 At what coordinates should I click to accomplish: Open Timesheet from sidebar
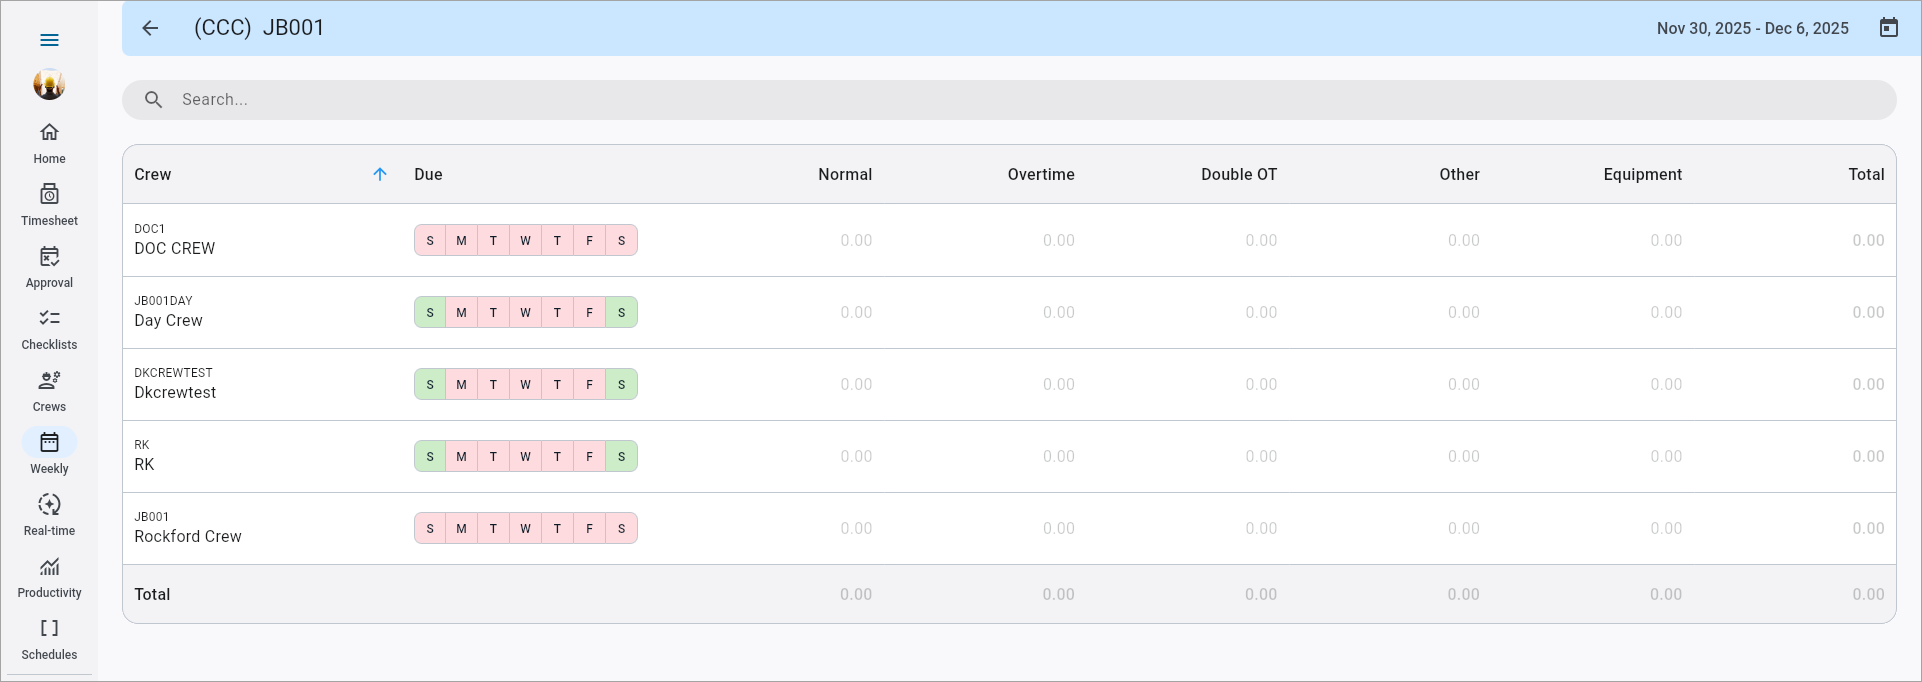coord(49,206)
